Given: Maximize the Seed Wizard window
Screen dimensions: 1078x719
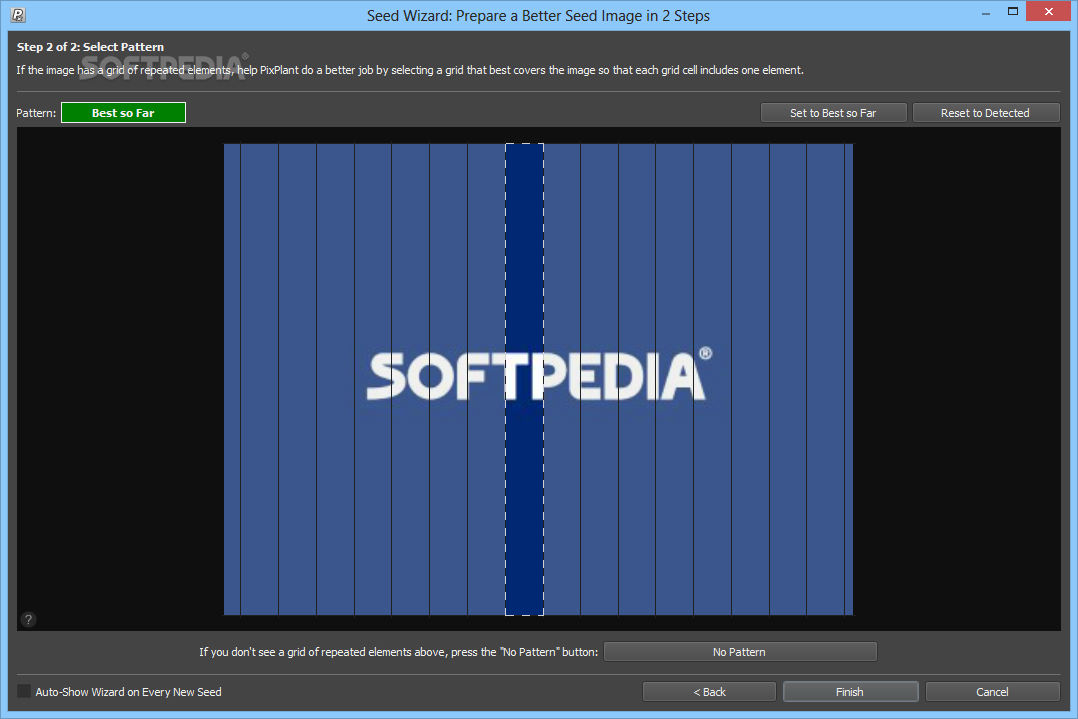Looking at the screenshot, I should point(1013,12).
